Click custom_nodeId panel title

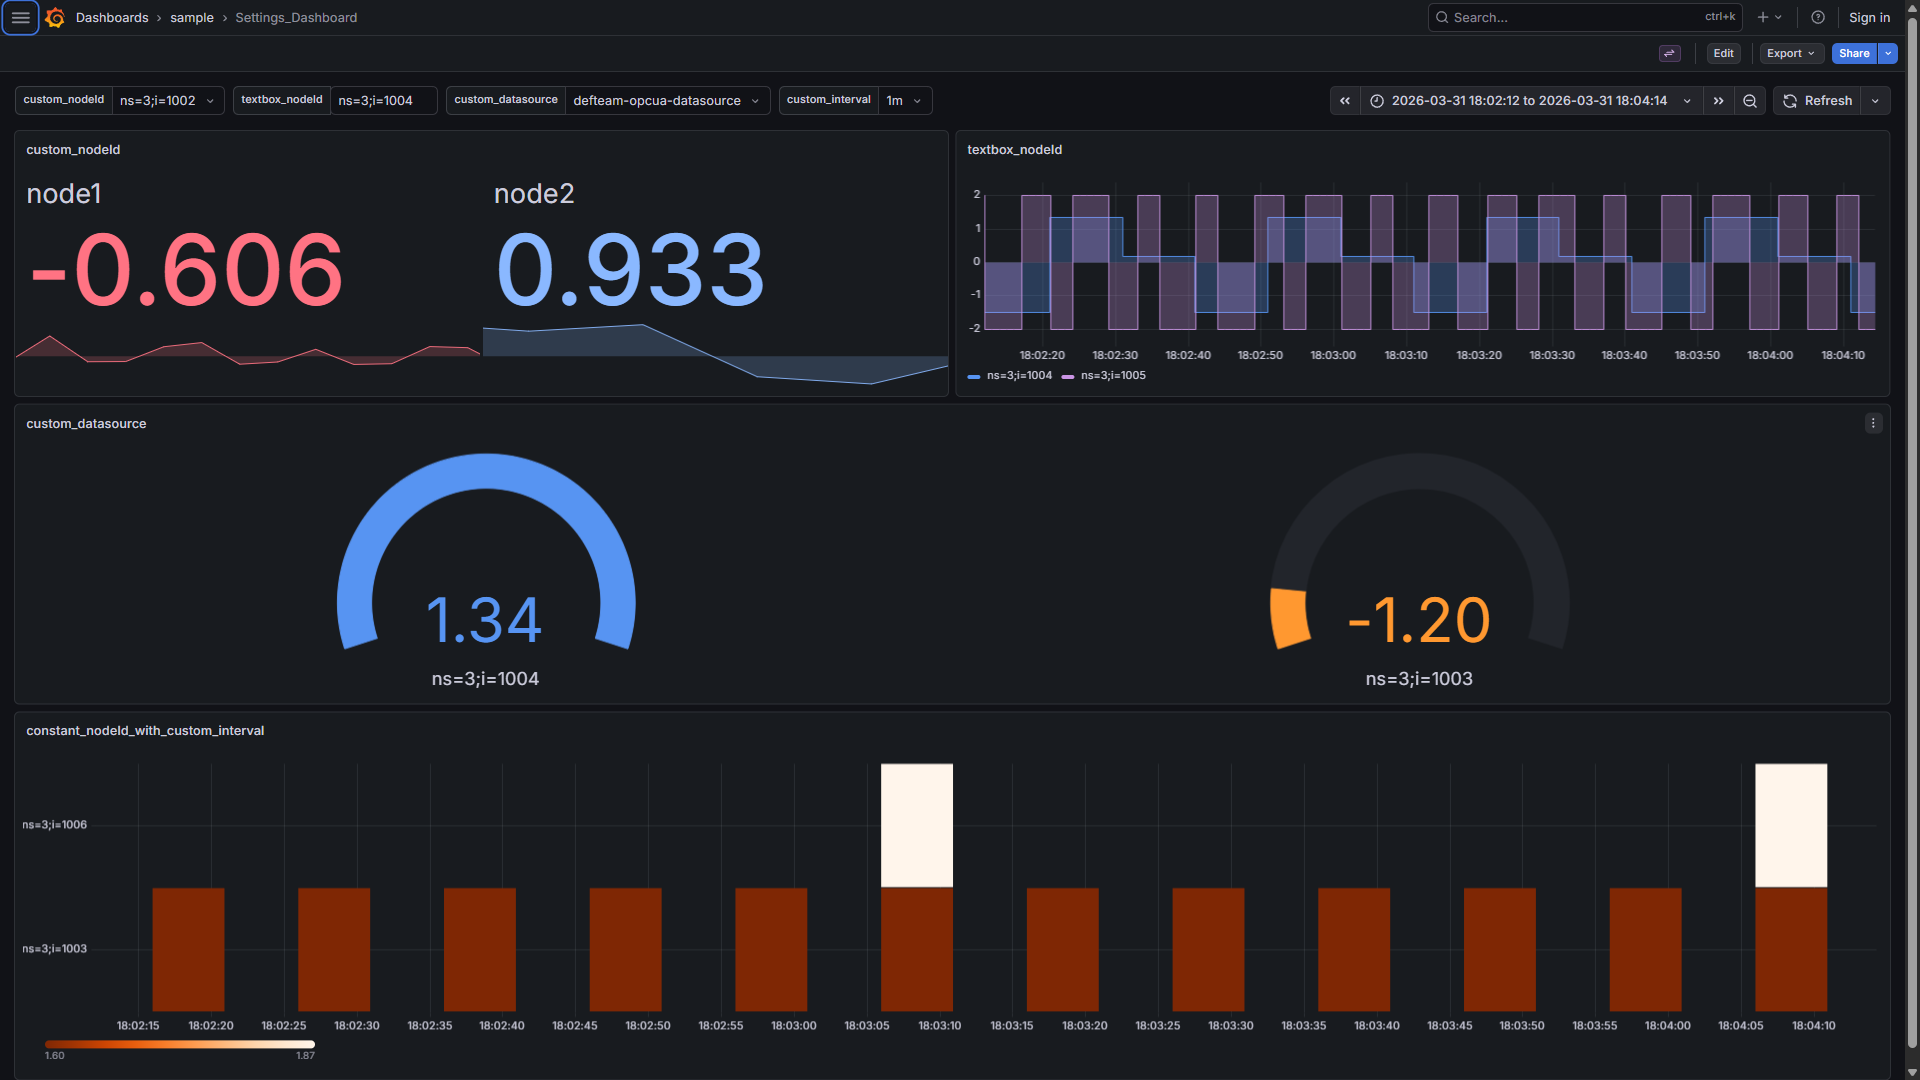click(x=73, y=150)
